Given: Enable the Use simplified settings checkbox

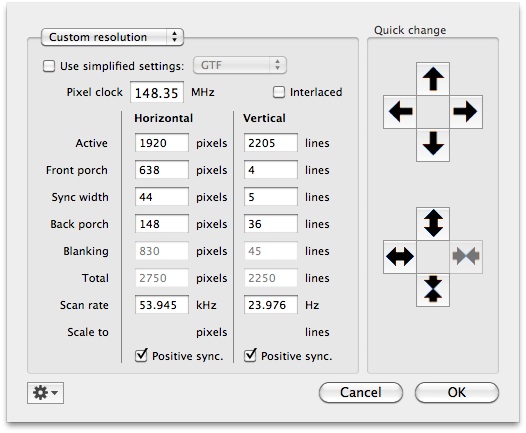Looking at the screenshot, I should 49,66.
